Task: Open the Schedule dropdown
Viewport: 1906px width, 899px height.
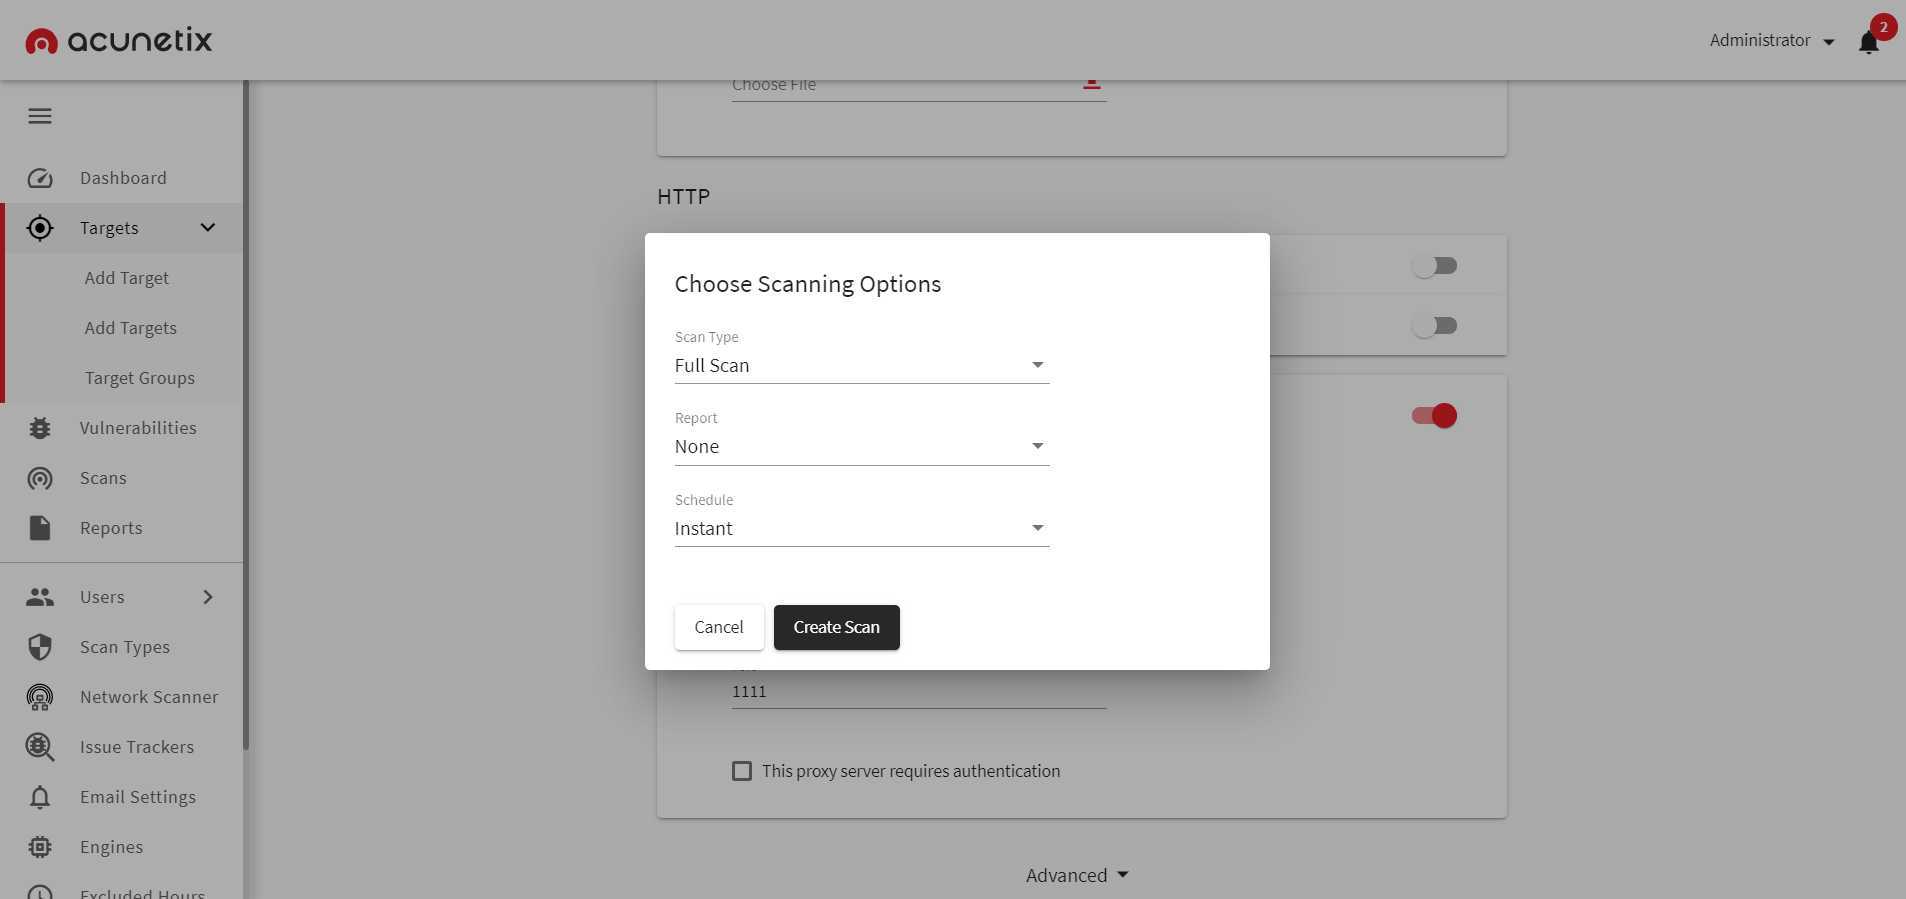Action: pos(862,528)
